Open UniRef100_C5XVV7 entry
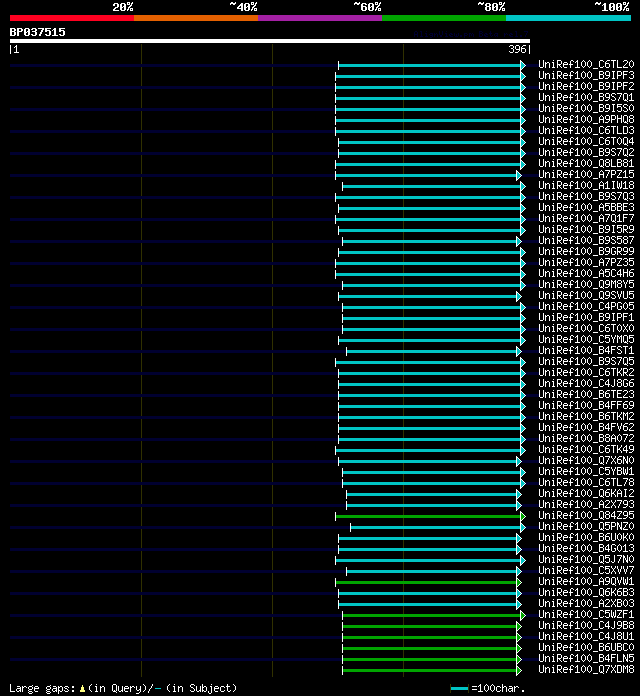This screenshot has height=696, width=640. tap(586, 570)
